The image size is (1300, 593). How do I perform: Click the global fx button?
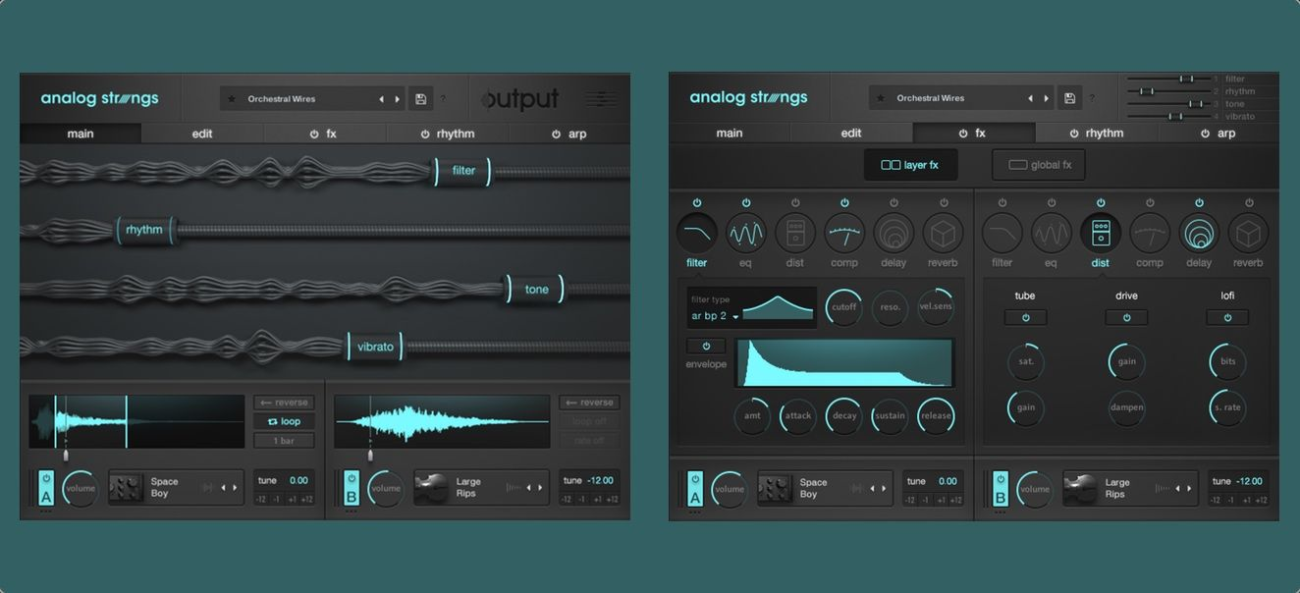click(x=1037, y=165)
